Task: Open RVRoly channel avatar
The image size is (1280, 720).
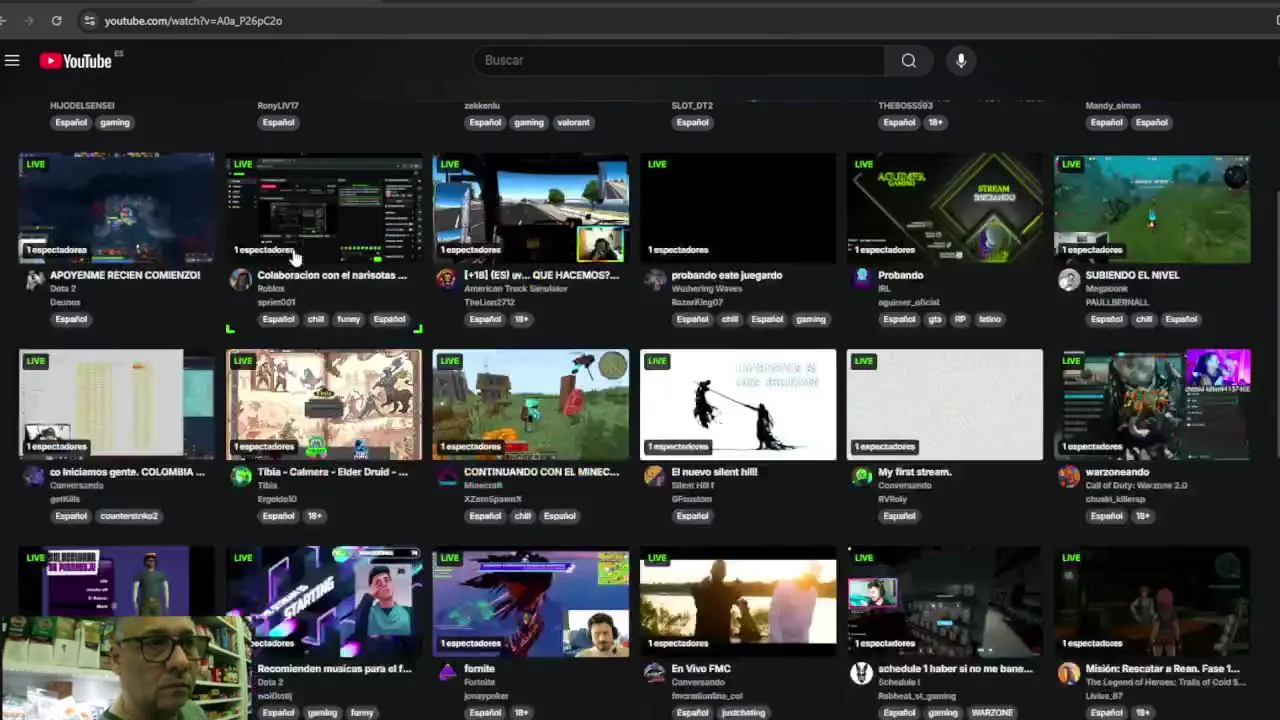Action: [x=862, y=477]
